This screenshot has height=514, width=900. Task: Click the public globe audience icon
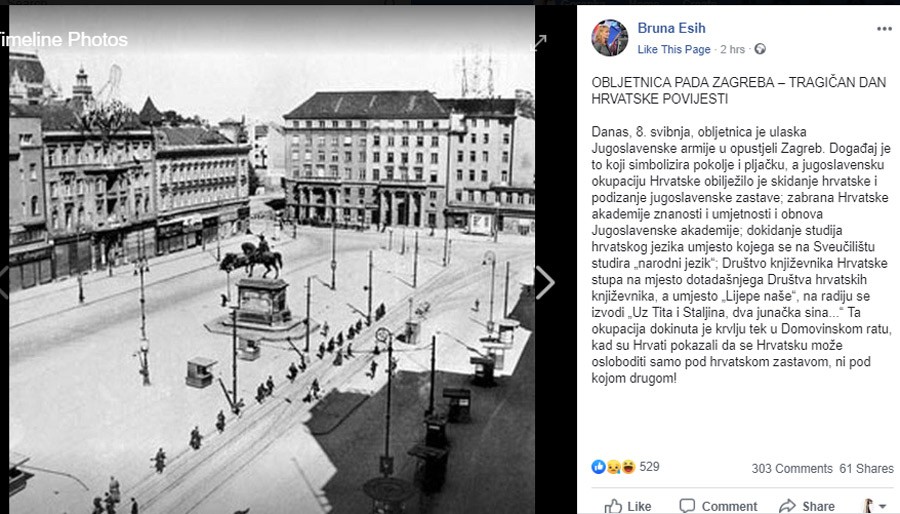(x=760, y=49)
